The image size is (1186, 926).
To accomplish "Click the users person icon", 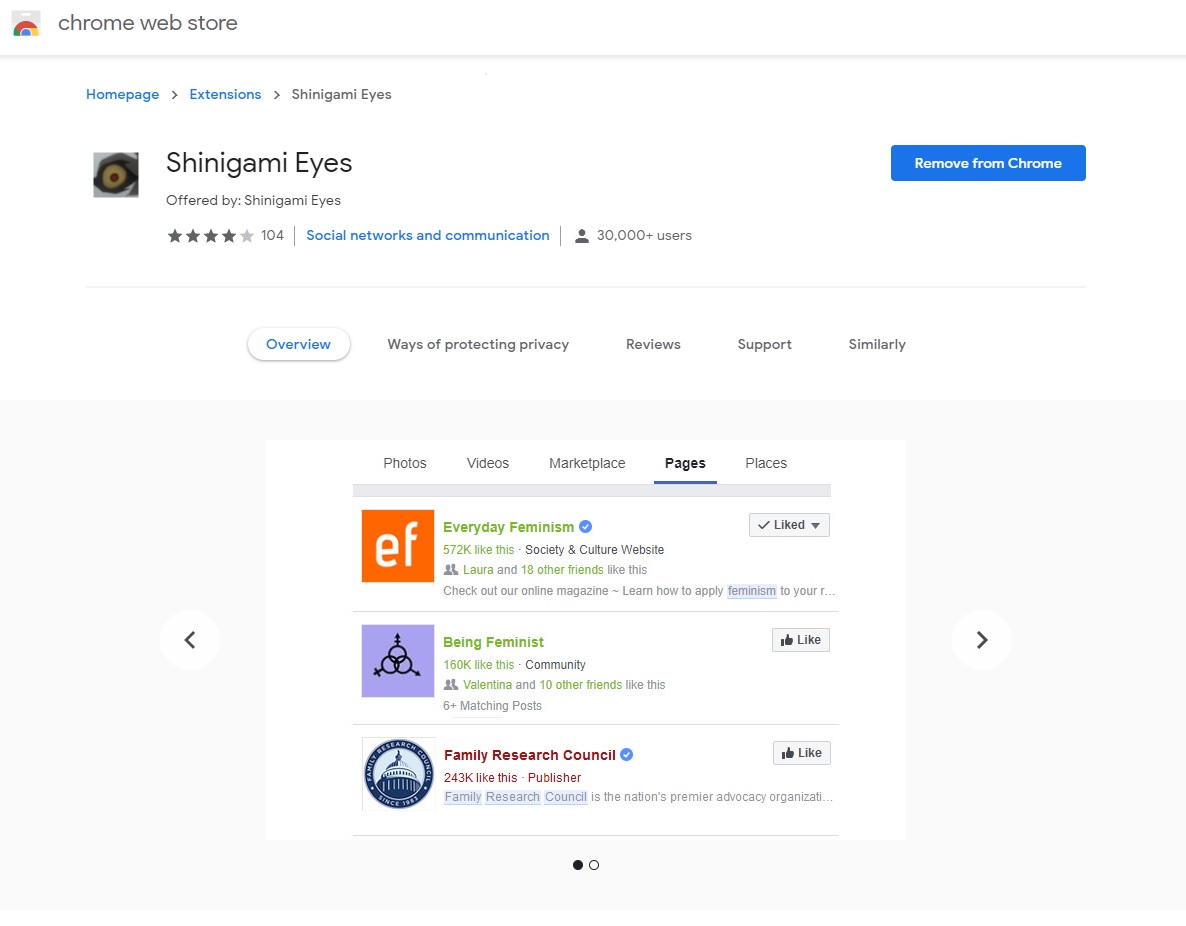I will point(582,236).
